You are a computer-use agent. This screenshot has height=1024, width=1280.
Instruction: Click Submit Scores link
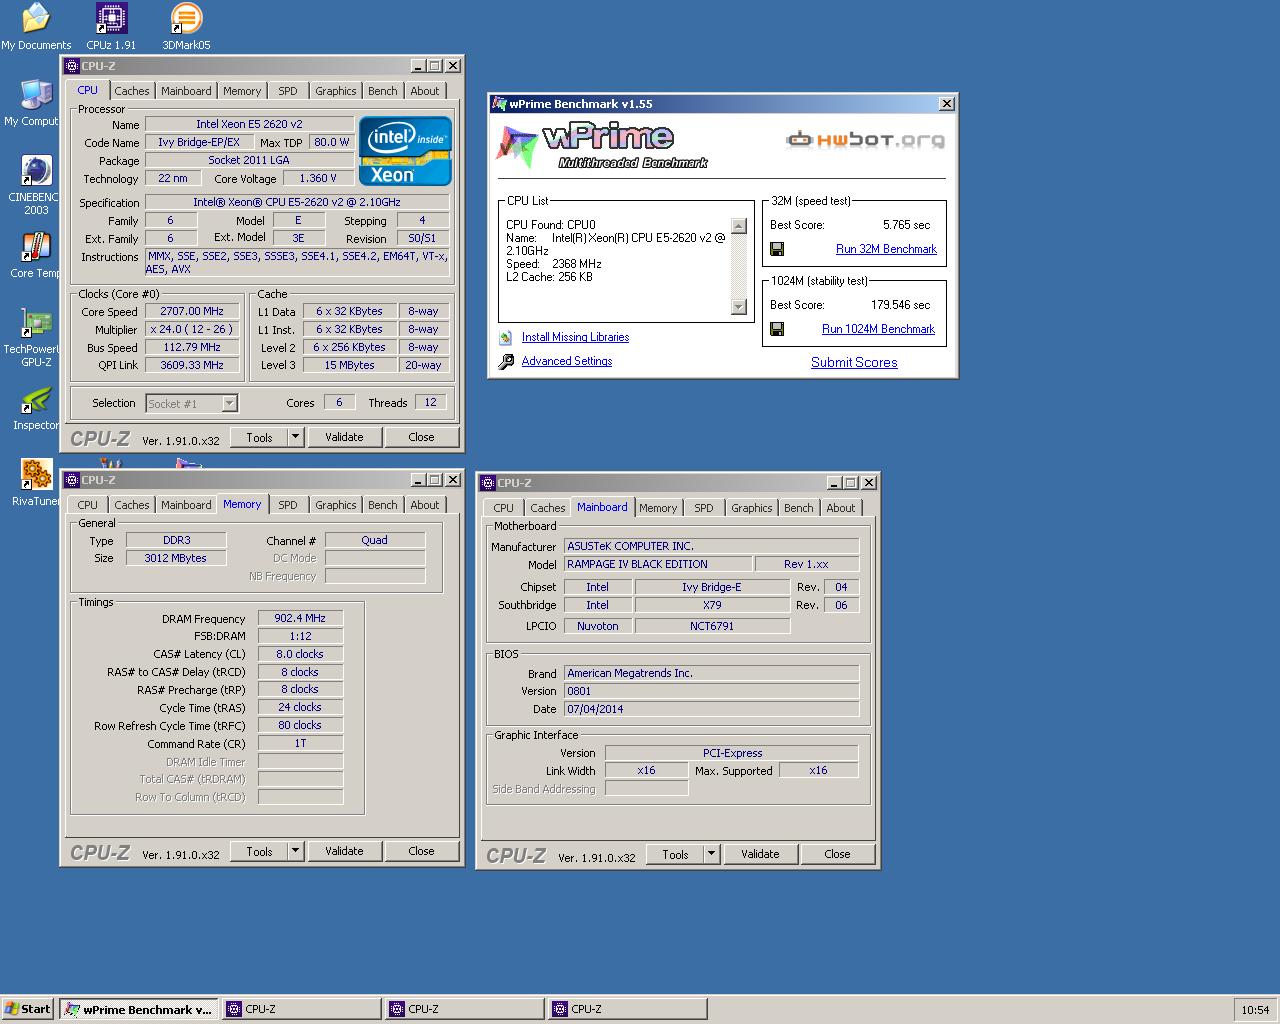coord(854,362)
